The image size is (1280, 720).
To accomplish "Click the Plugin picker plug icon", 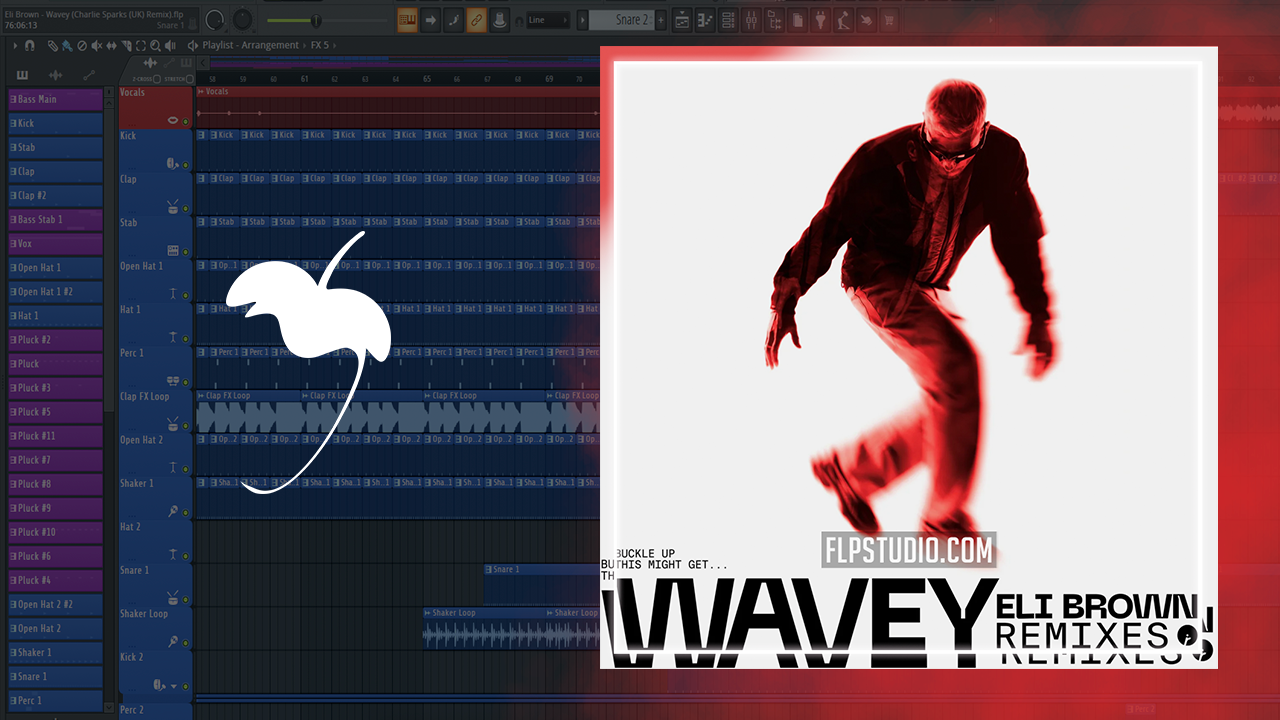I will click(x=820, y=20).
